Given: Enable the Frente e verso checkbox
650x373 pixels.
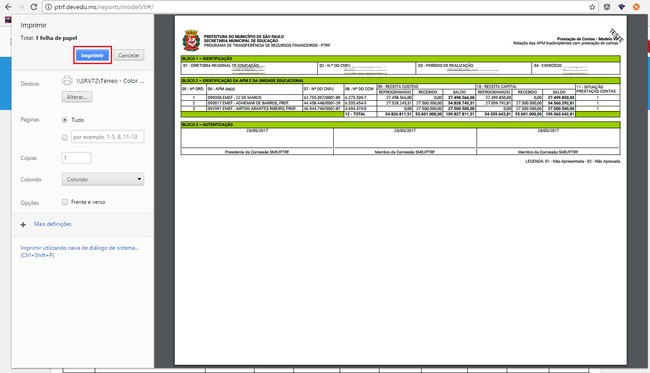Looking at the screenshot, I should click(x=65, y=202).
